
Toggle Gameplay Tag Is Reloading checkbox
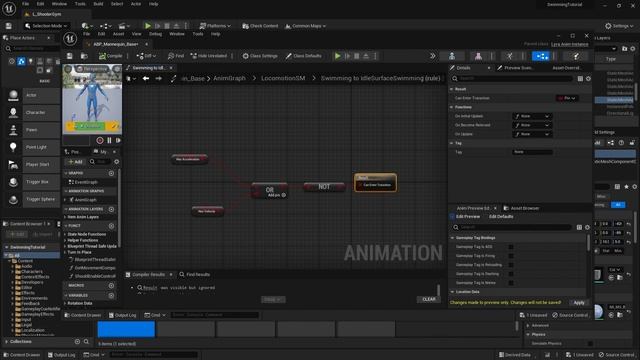[x=511, y=265]
